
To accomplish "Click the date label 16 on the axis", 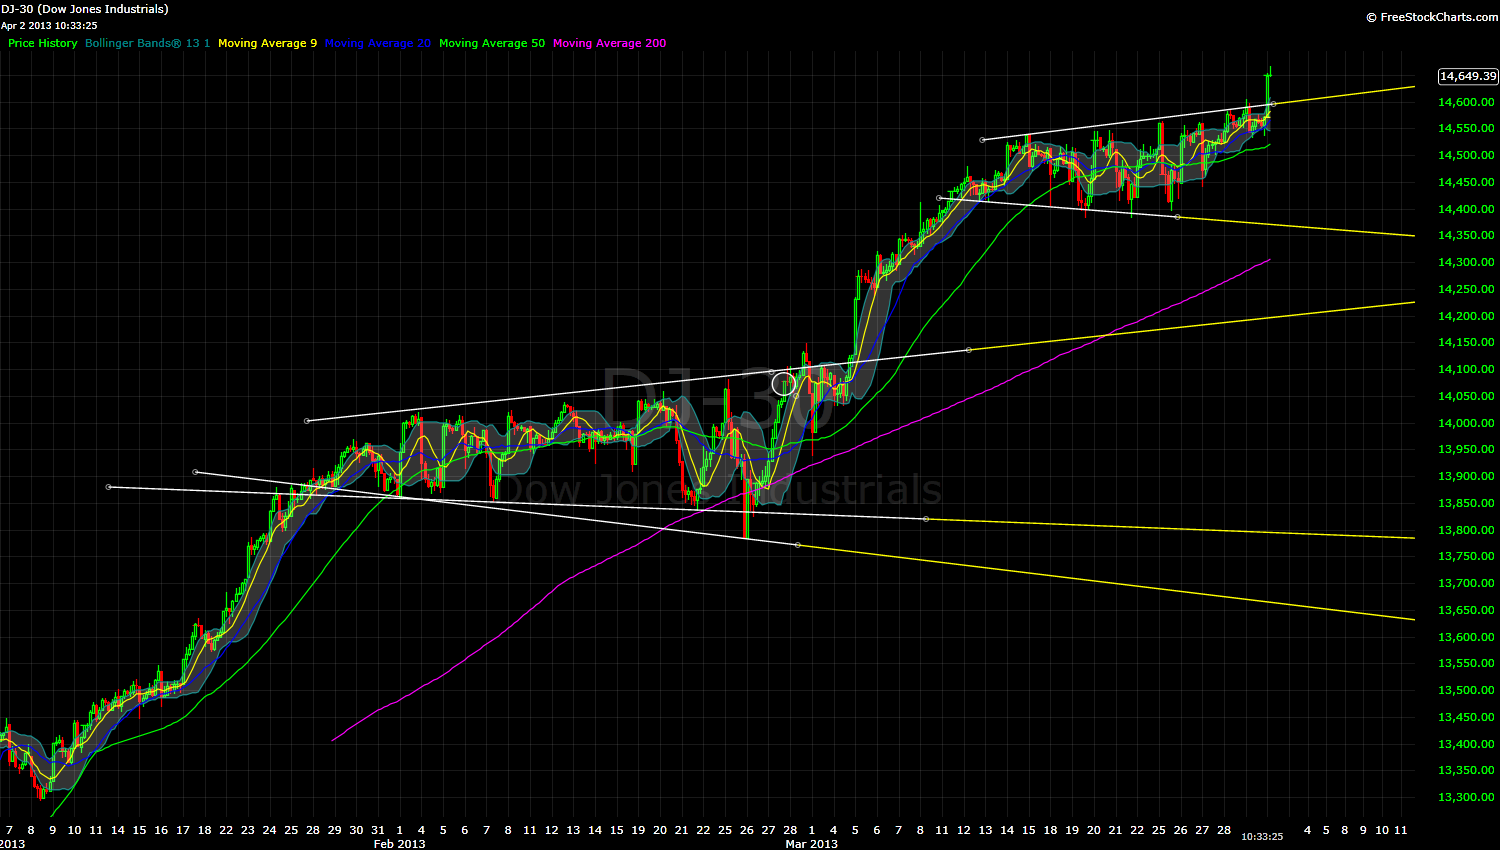I will coord(160,830).
